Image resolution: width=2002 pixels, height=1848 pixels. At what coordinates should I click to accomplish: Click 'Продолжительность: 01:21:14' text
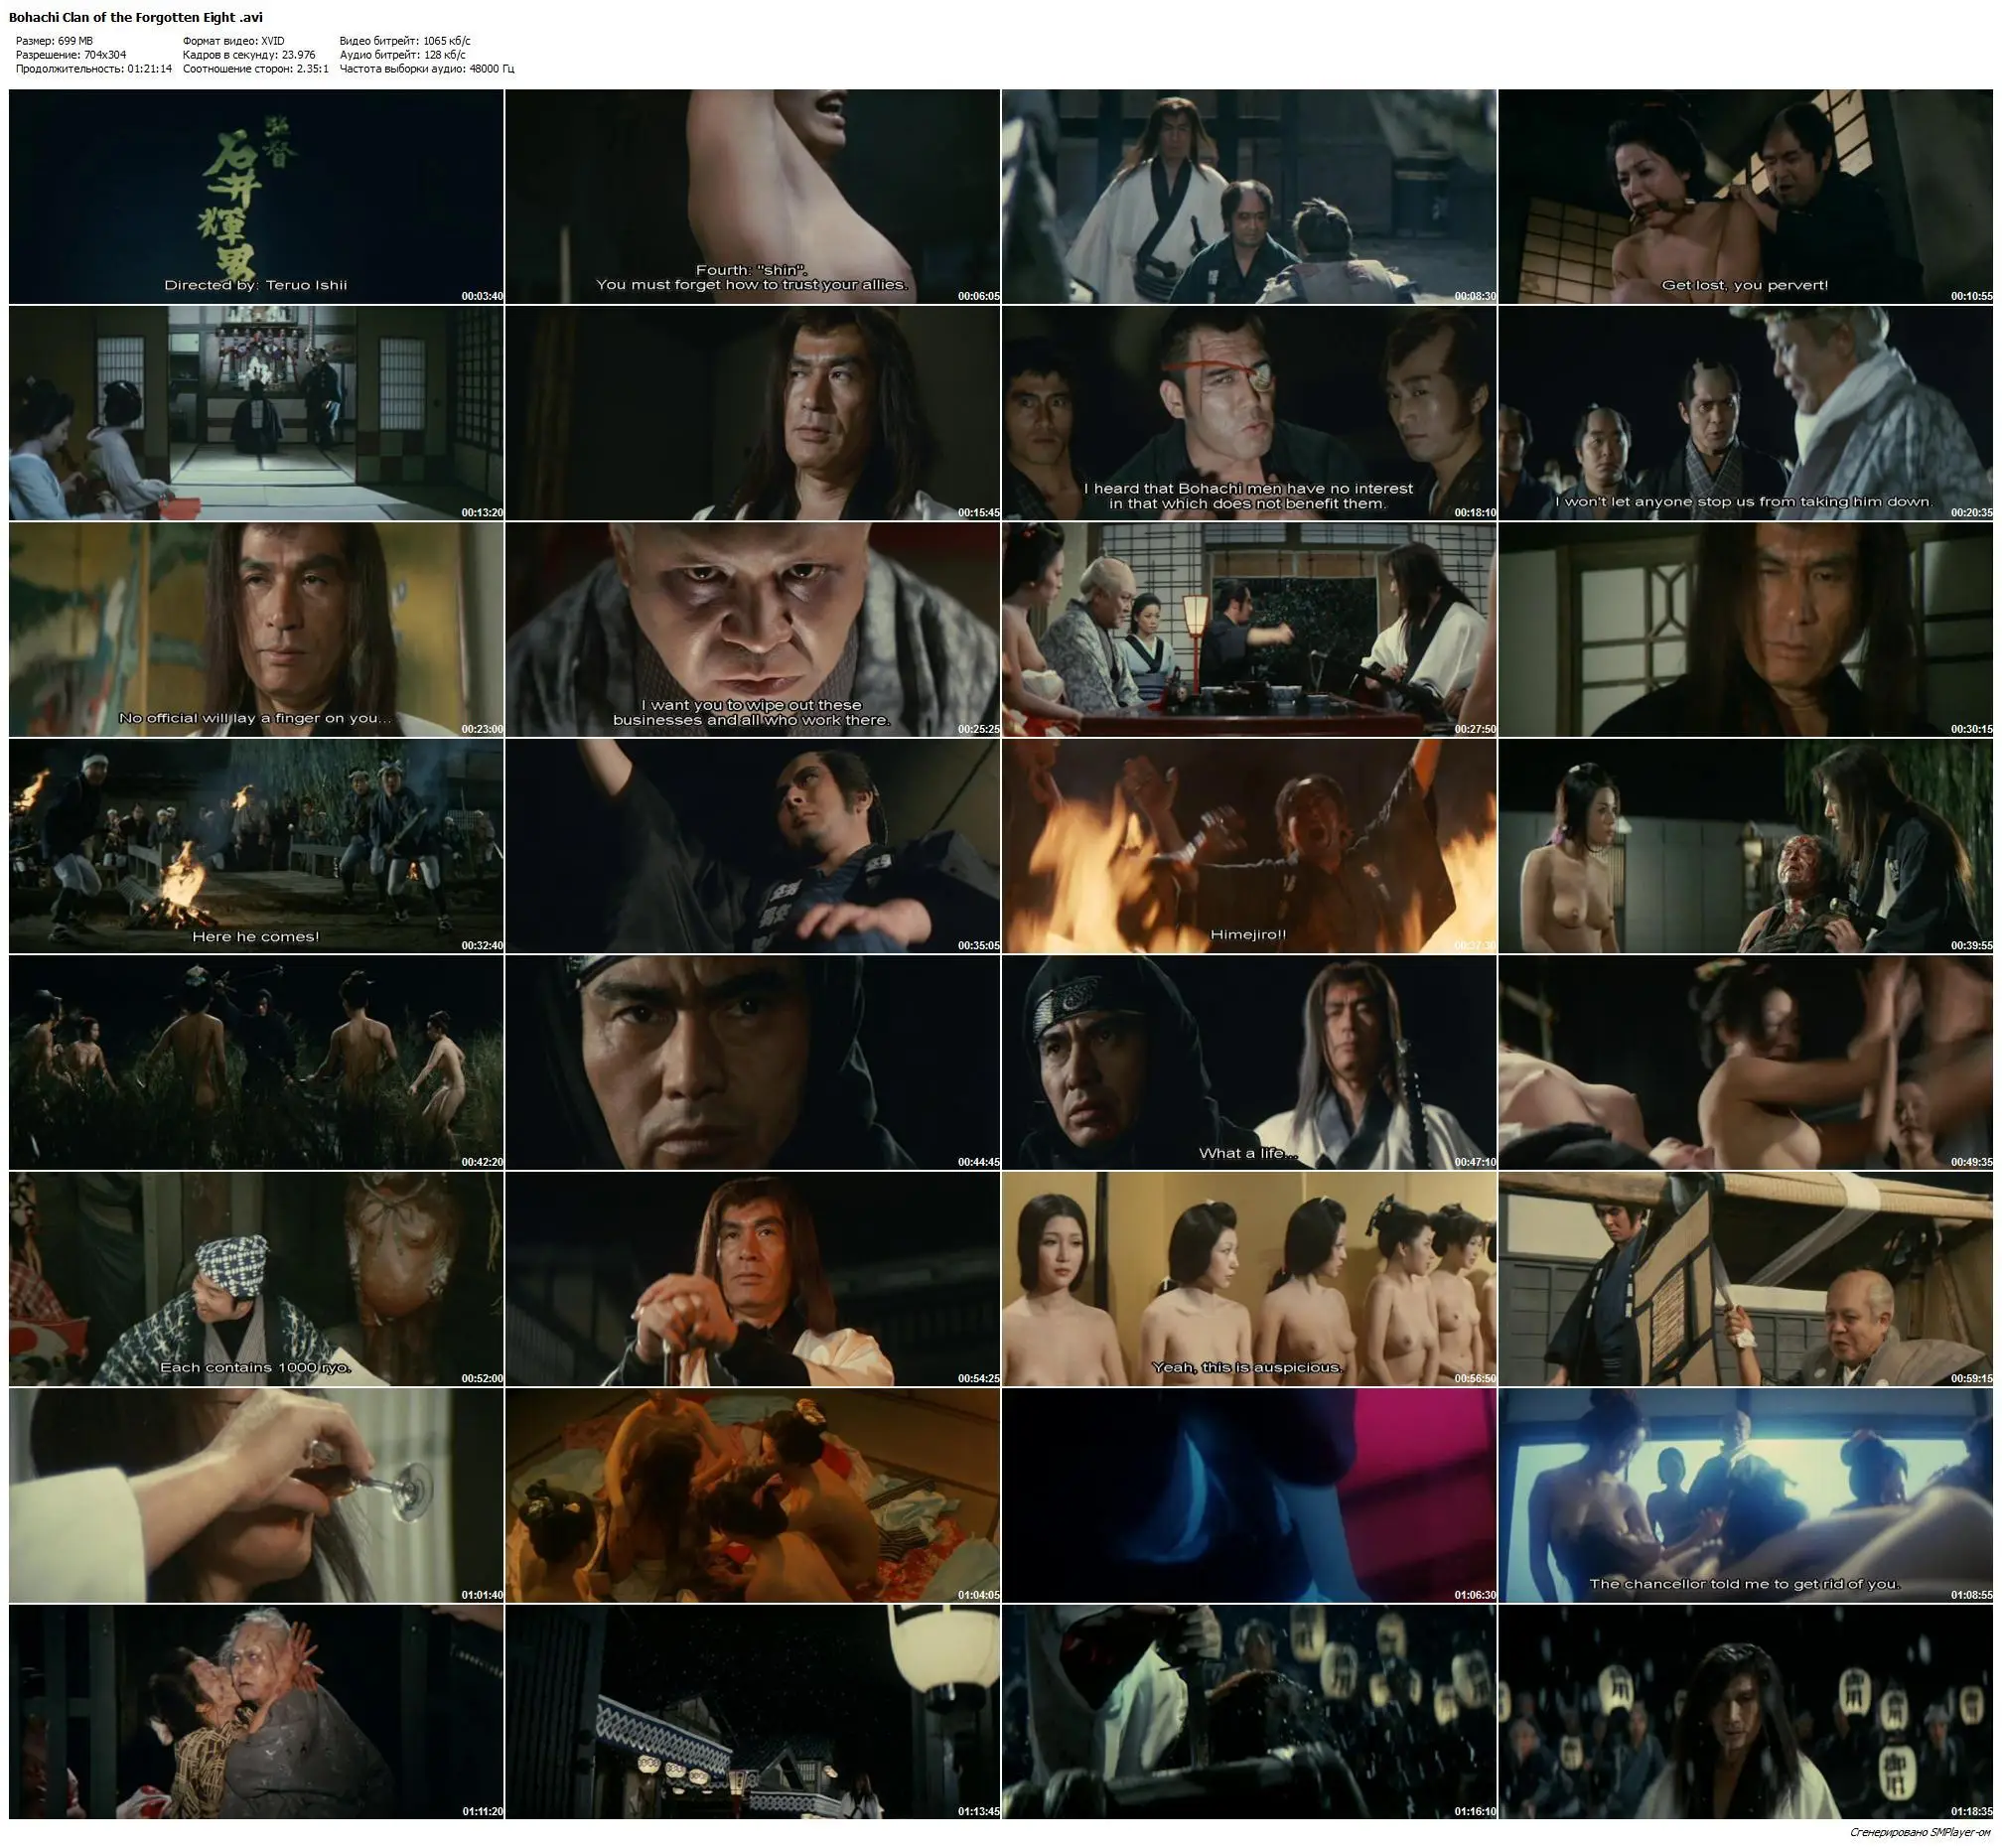[94, 69]
